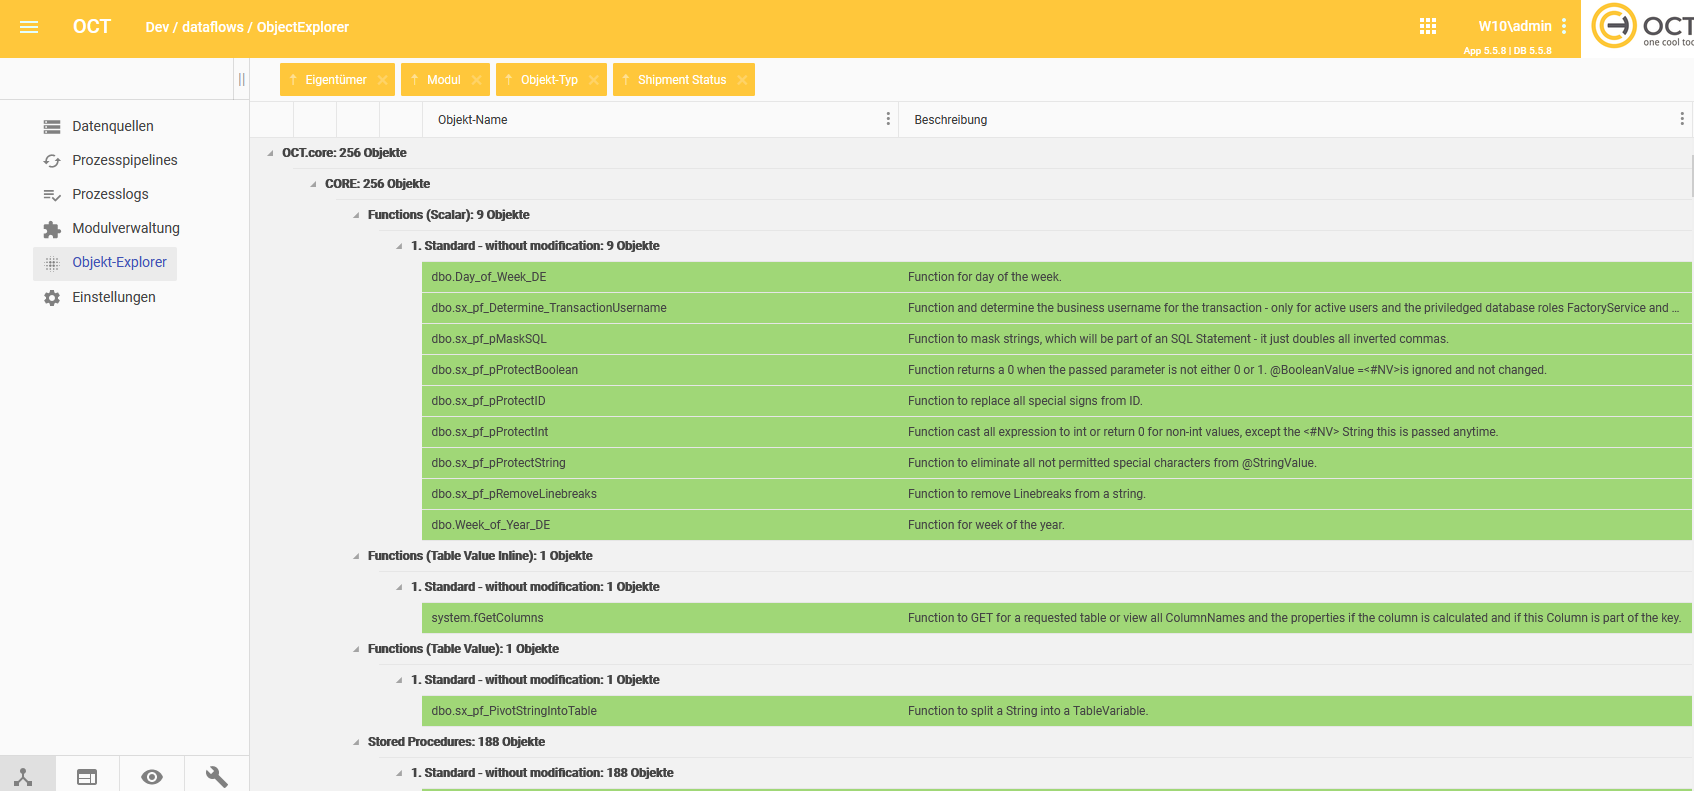Image resolution: width=1694 pixels, height=791 pixels.
Task: Click the wrench tools icon in bottom bar
Action: pyautogui.click(x=216, y=776)
